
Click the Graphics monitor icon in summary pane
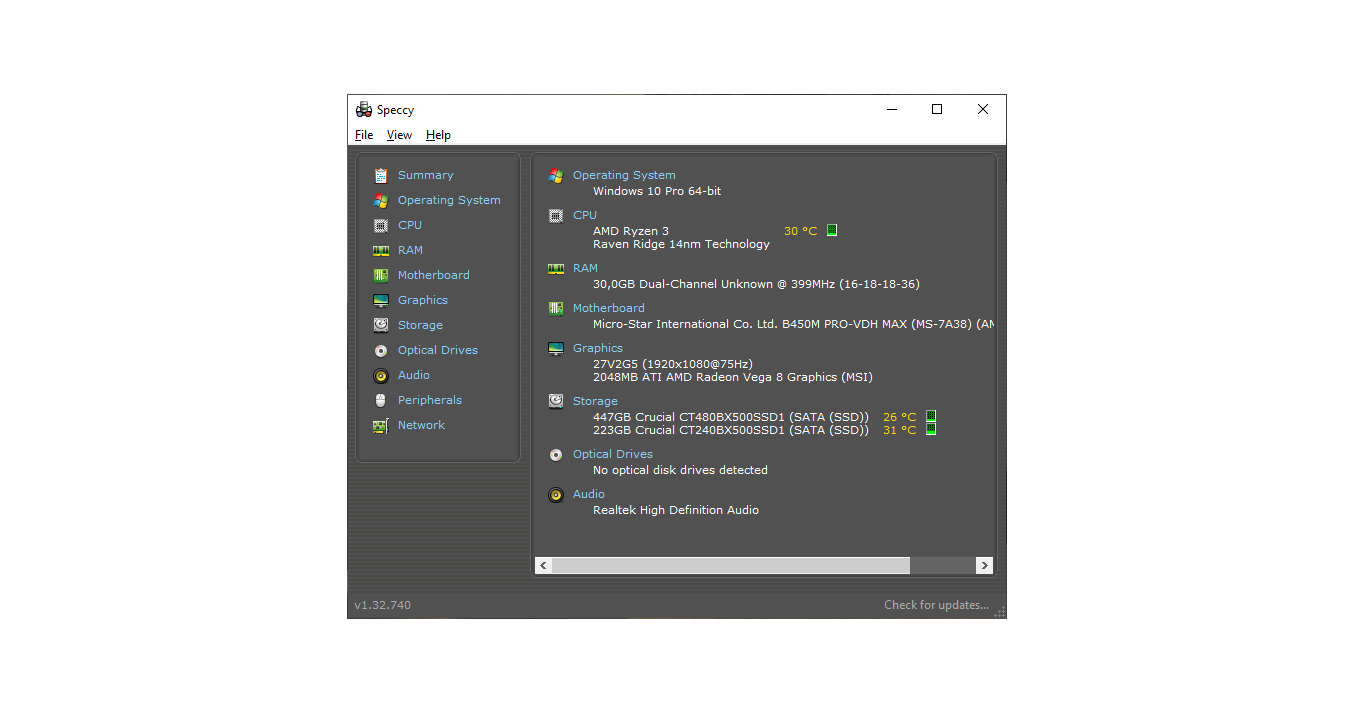click(556, 348)
